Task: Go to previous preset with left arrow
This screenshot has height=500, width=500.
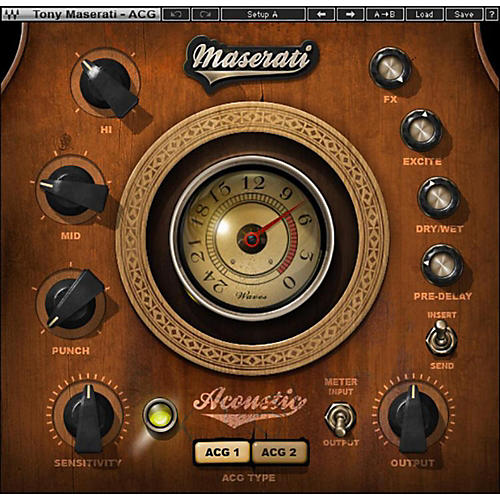Action: click(x=321, y=14)
